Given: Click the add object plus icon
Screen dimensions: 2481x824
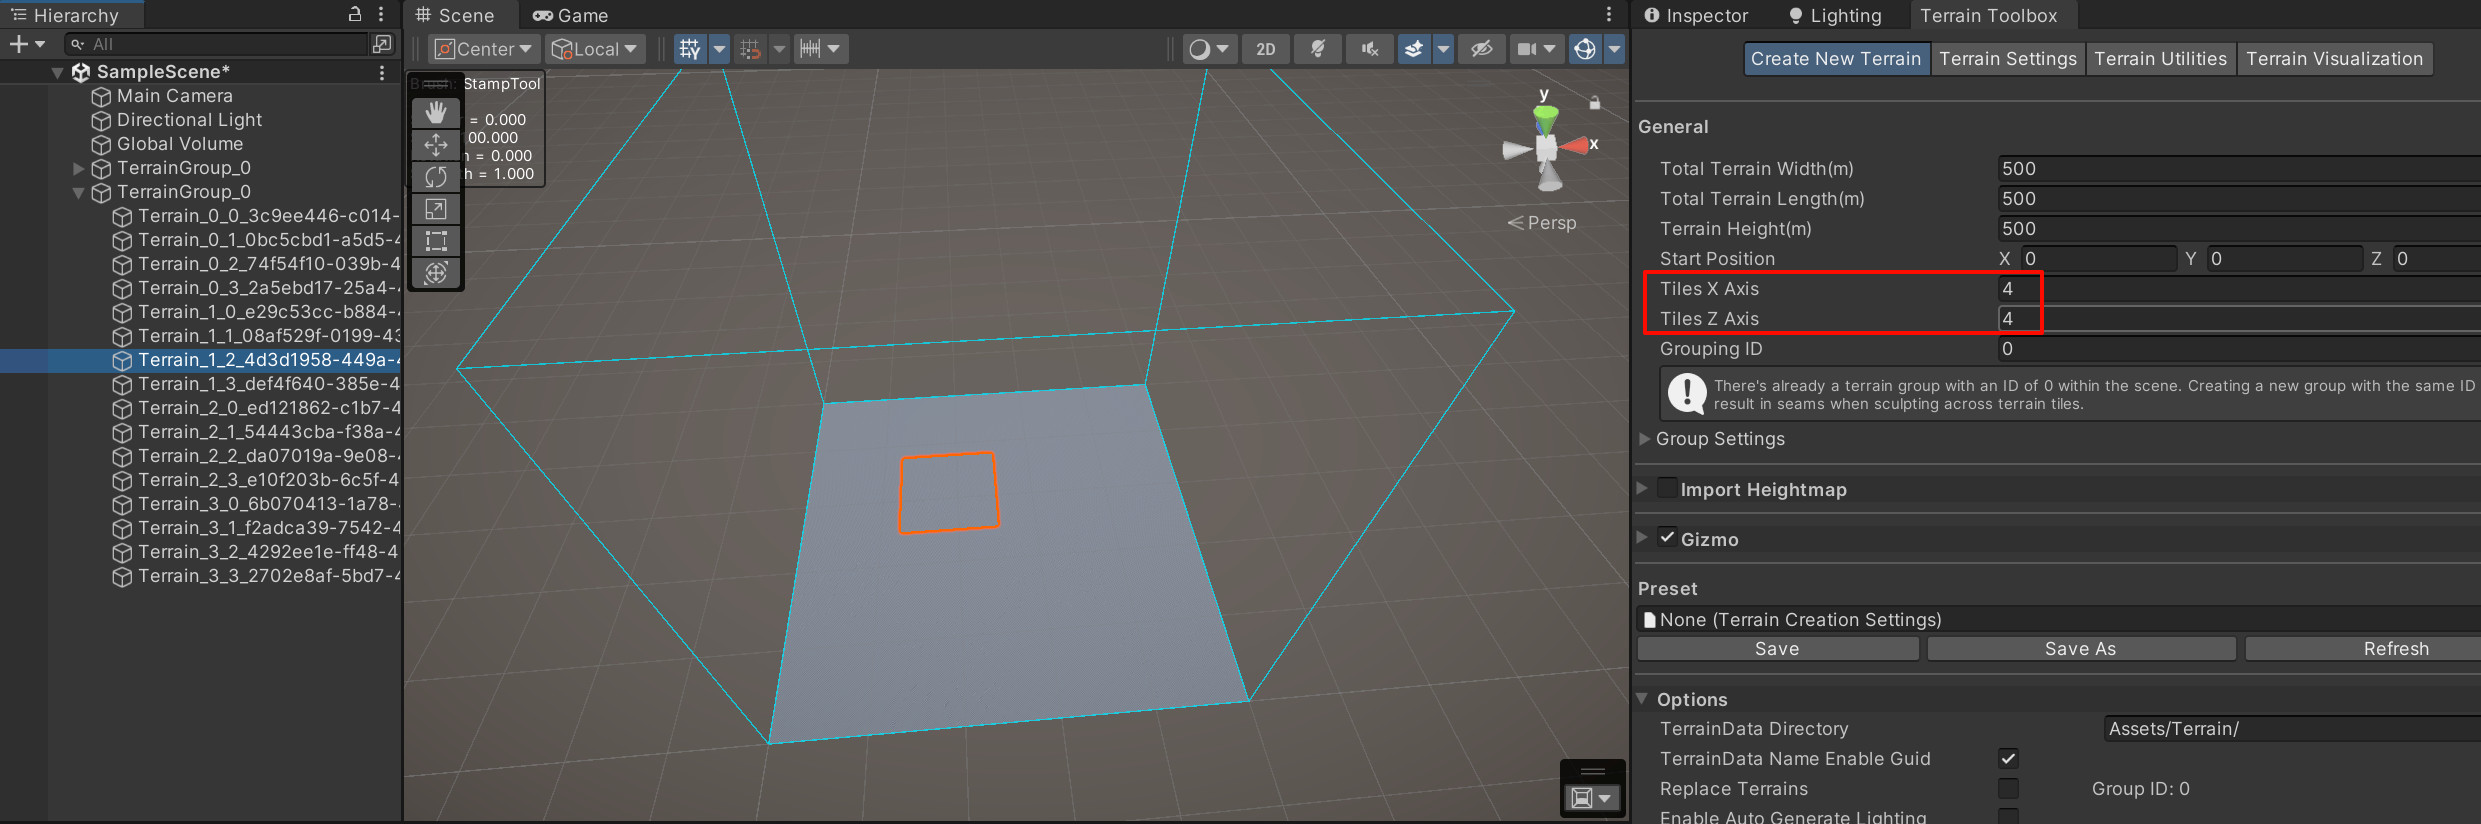Looking at the screenshot, I should [x=18, y=44].
